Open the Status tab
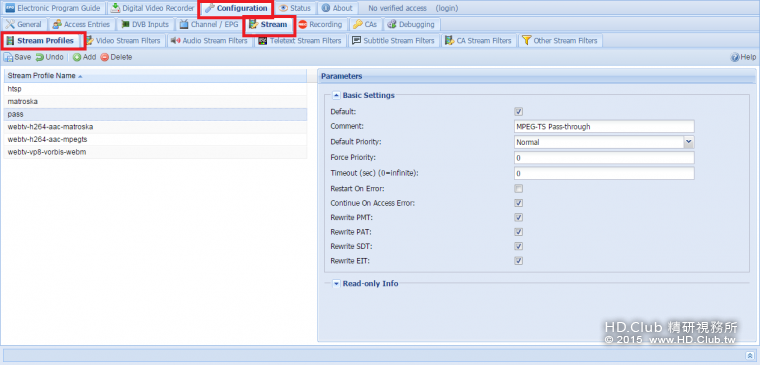 coord(295,8)
